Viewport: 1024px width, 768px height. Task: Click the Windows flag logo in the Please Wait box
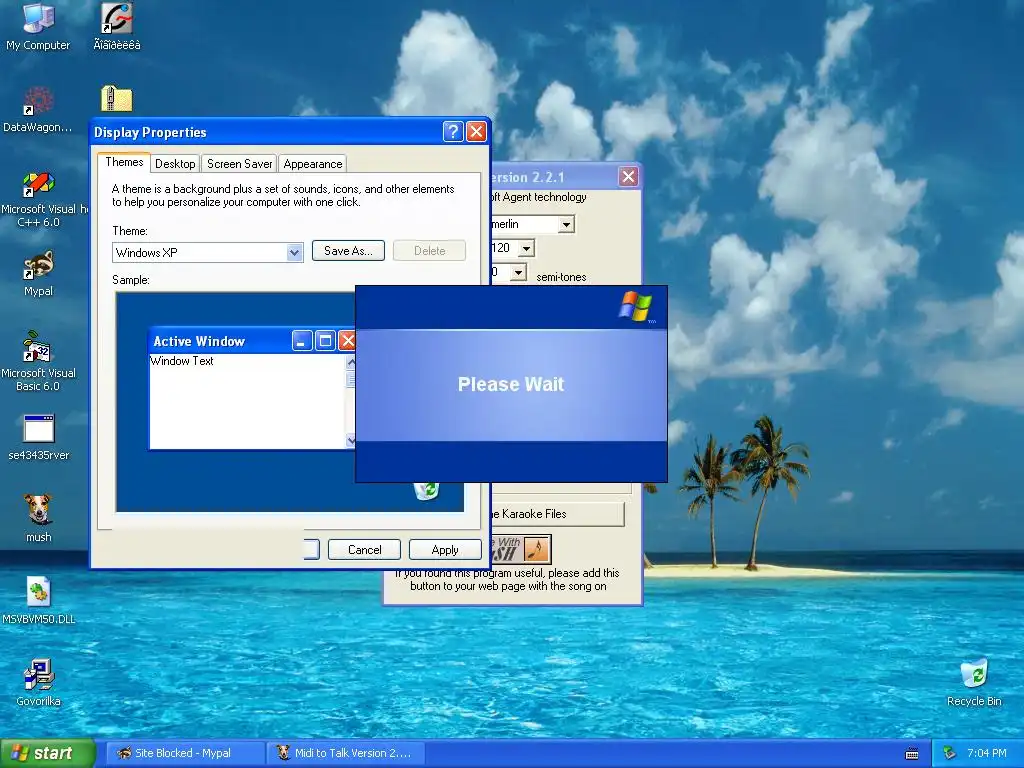pyautogui.click(x=635, y=307)
